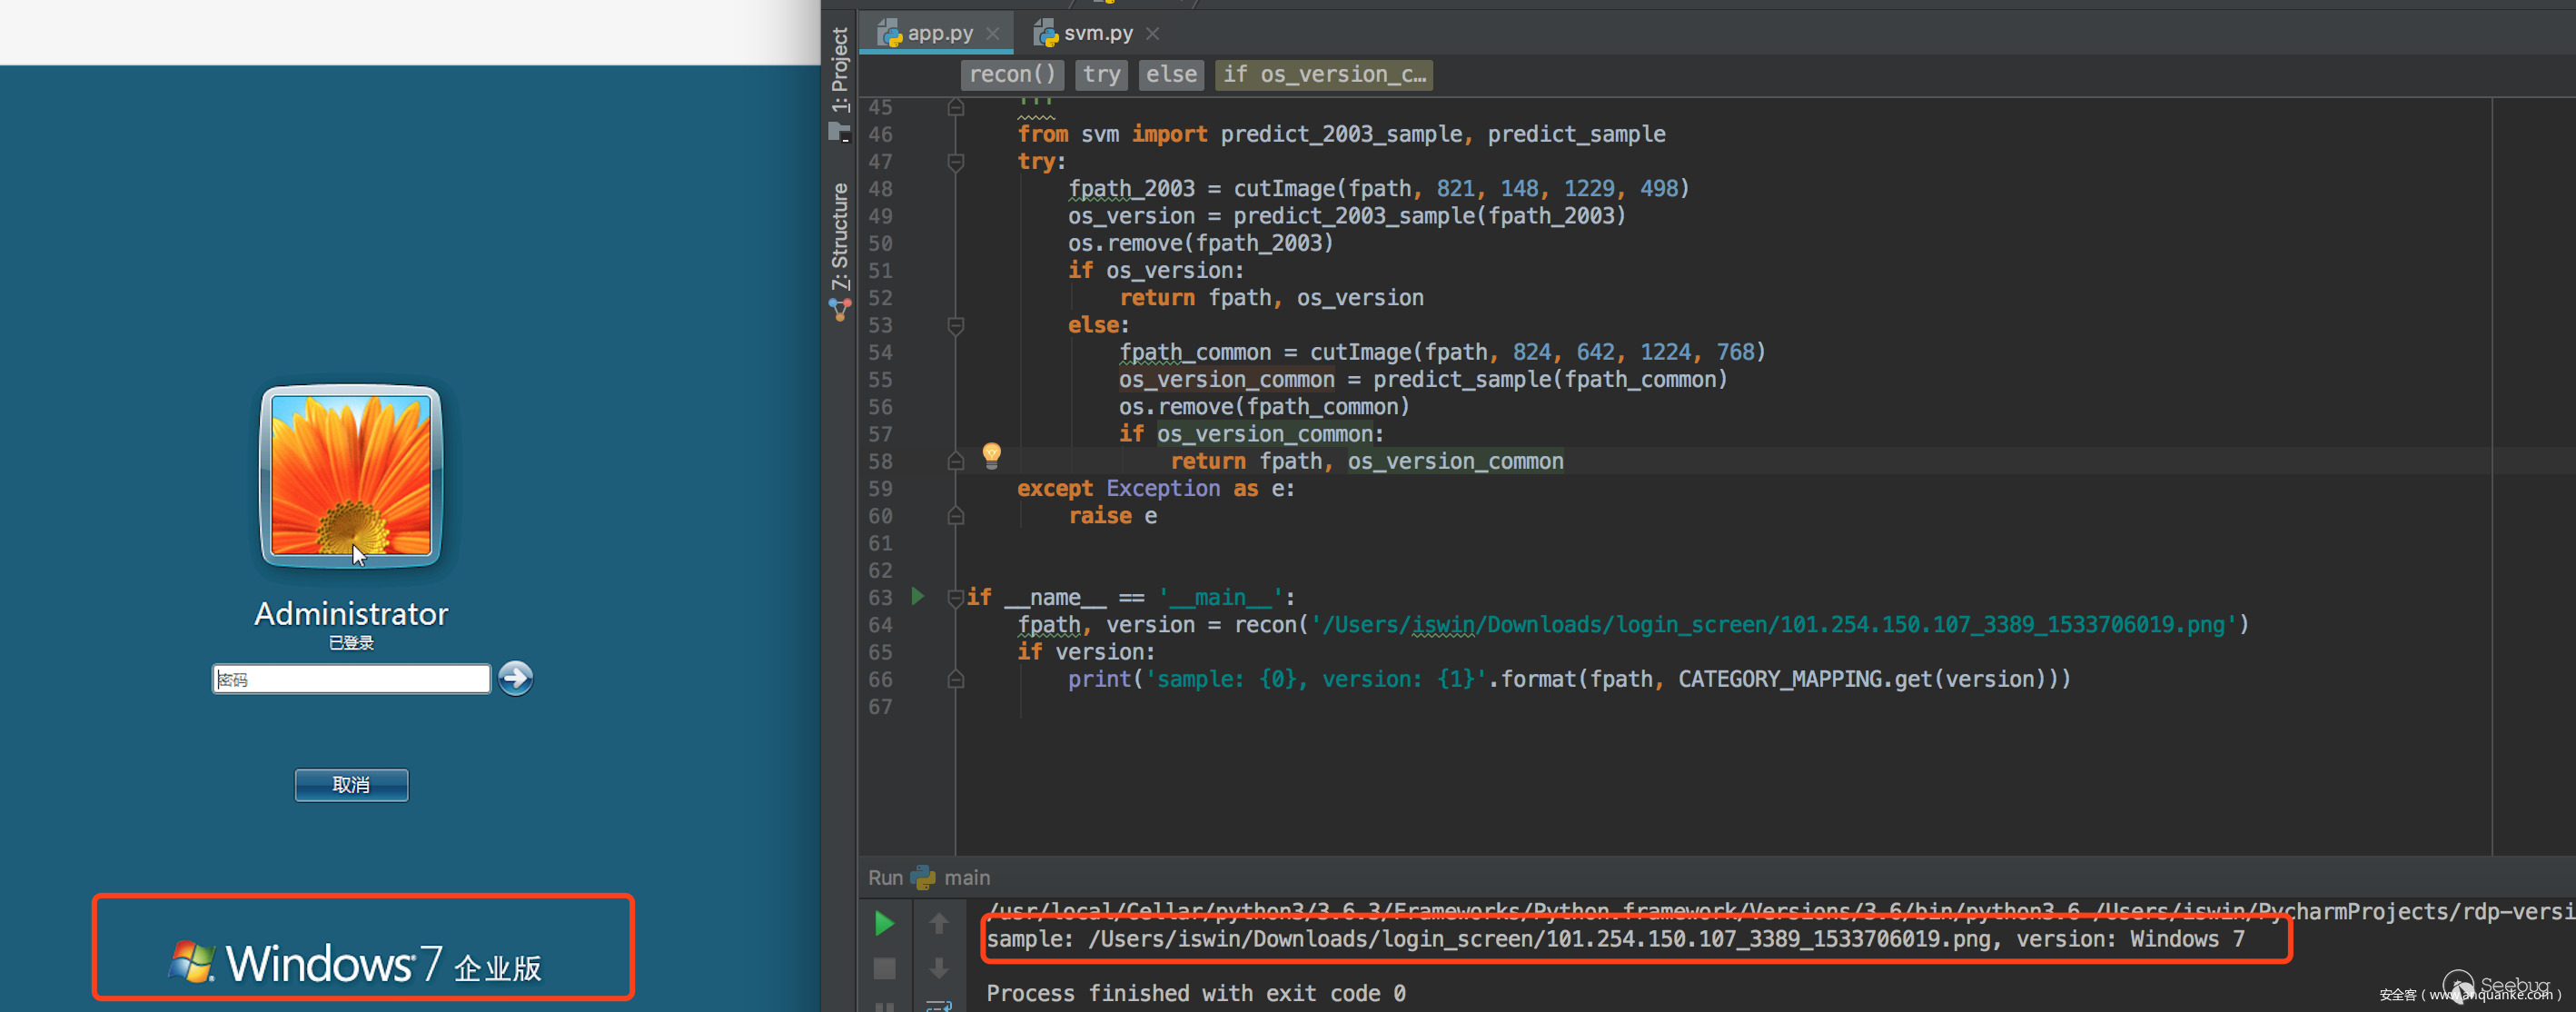Click the Administrator flower account picture
Screen dimensions: 2576x1012
coord(351,475)
